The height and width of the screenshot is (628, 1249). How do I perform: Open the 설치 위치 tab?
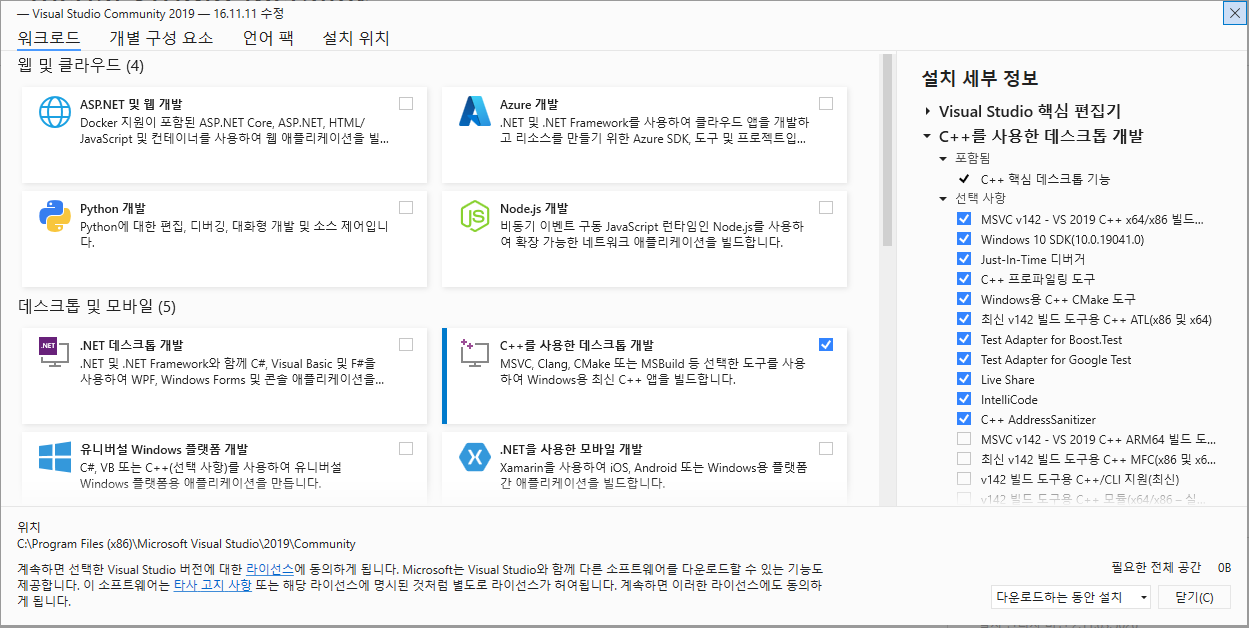(x=356, y=38)
